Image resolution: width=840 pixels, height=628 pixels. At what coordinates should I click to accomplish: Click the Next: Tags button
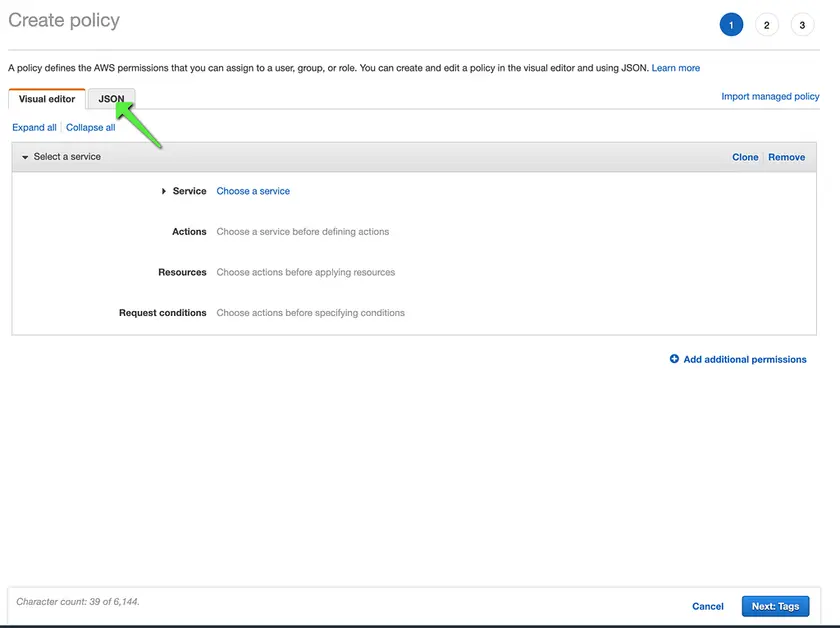click(775, 607)
